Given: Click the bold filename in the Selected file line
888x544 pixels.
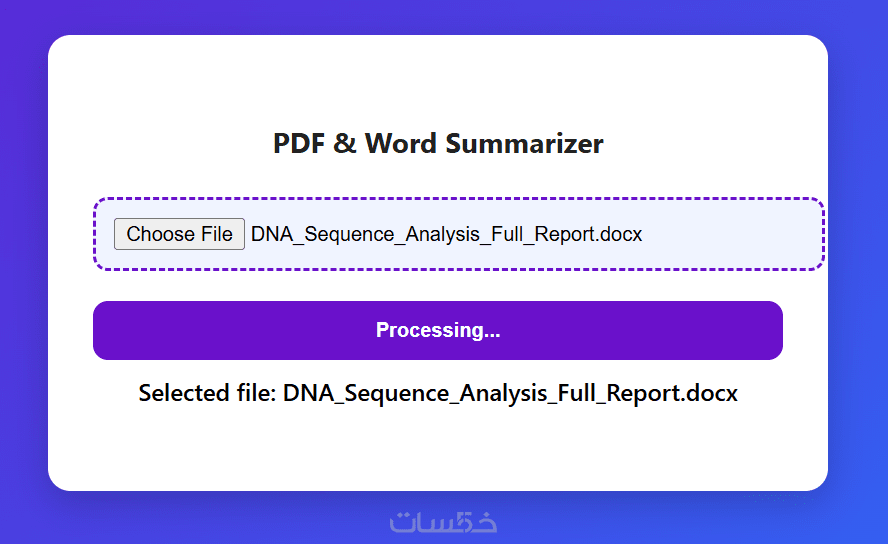Looking at the screenshot, I should tap(510, 393).
